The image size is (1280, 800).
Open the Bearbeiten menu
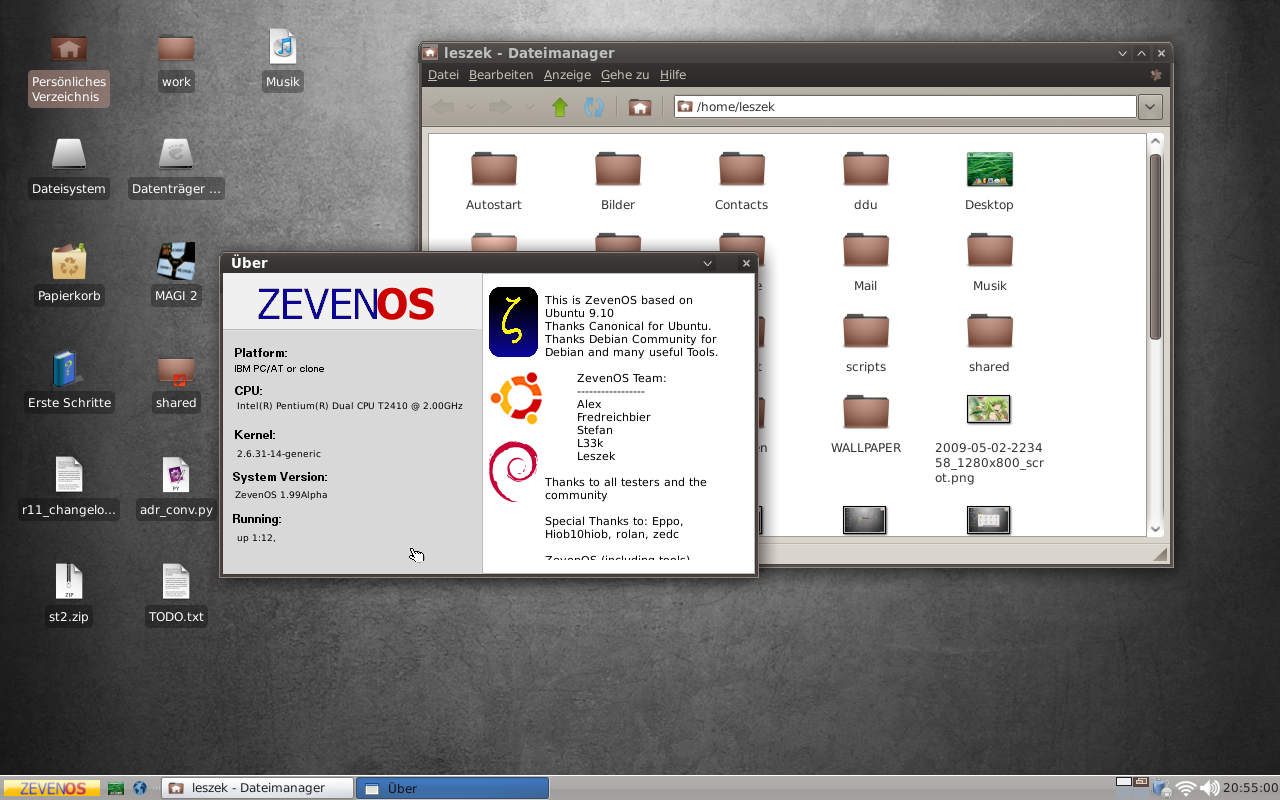501,75
